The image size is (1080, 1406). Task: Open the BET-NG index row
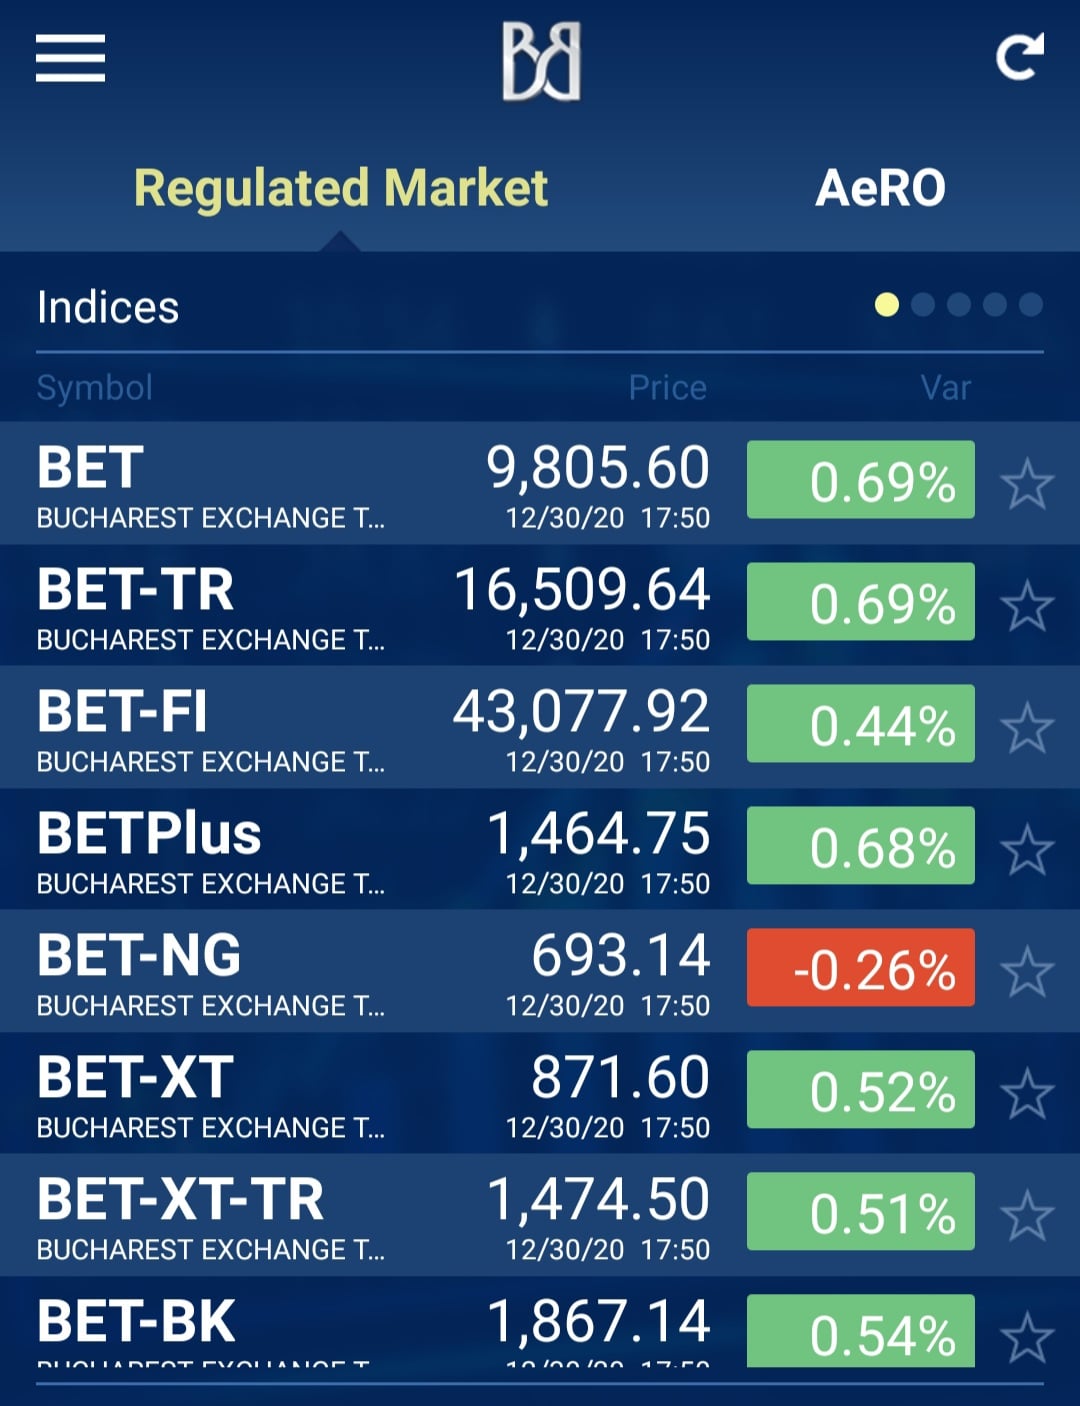click(540, 971)
